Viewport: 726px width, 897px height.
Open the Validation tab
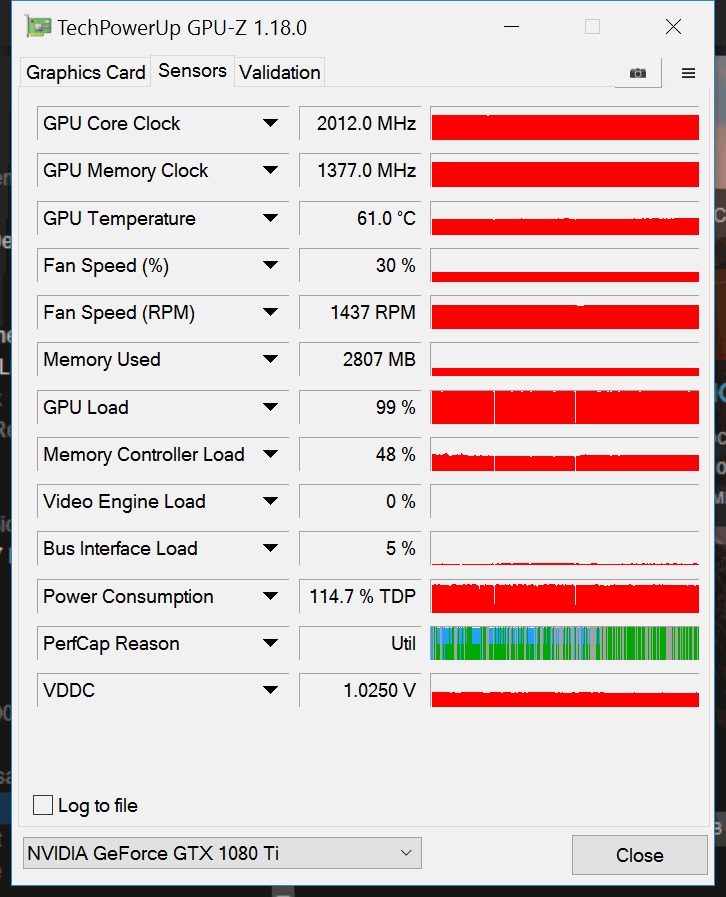coord(280,72)
